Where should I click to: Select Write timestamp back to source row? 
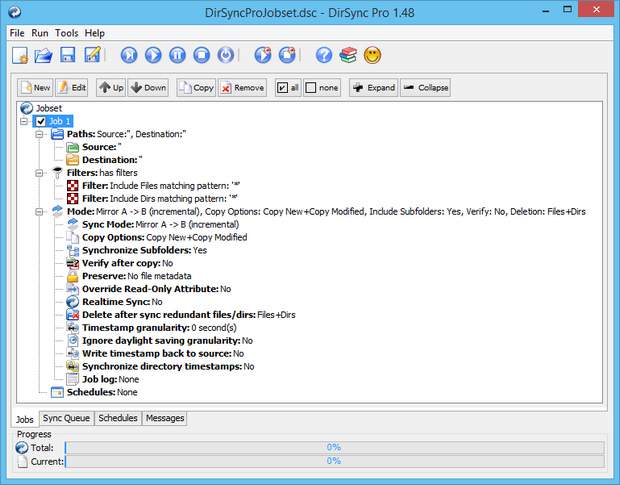[x=155, y=354]
